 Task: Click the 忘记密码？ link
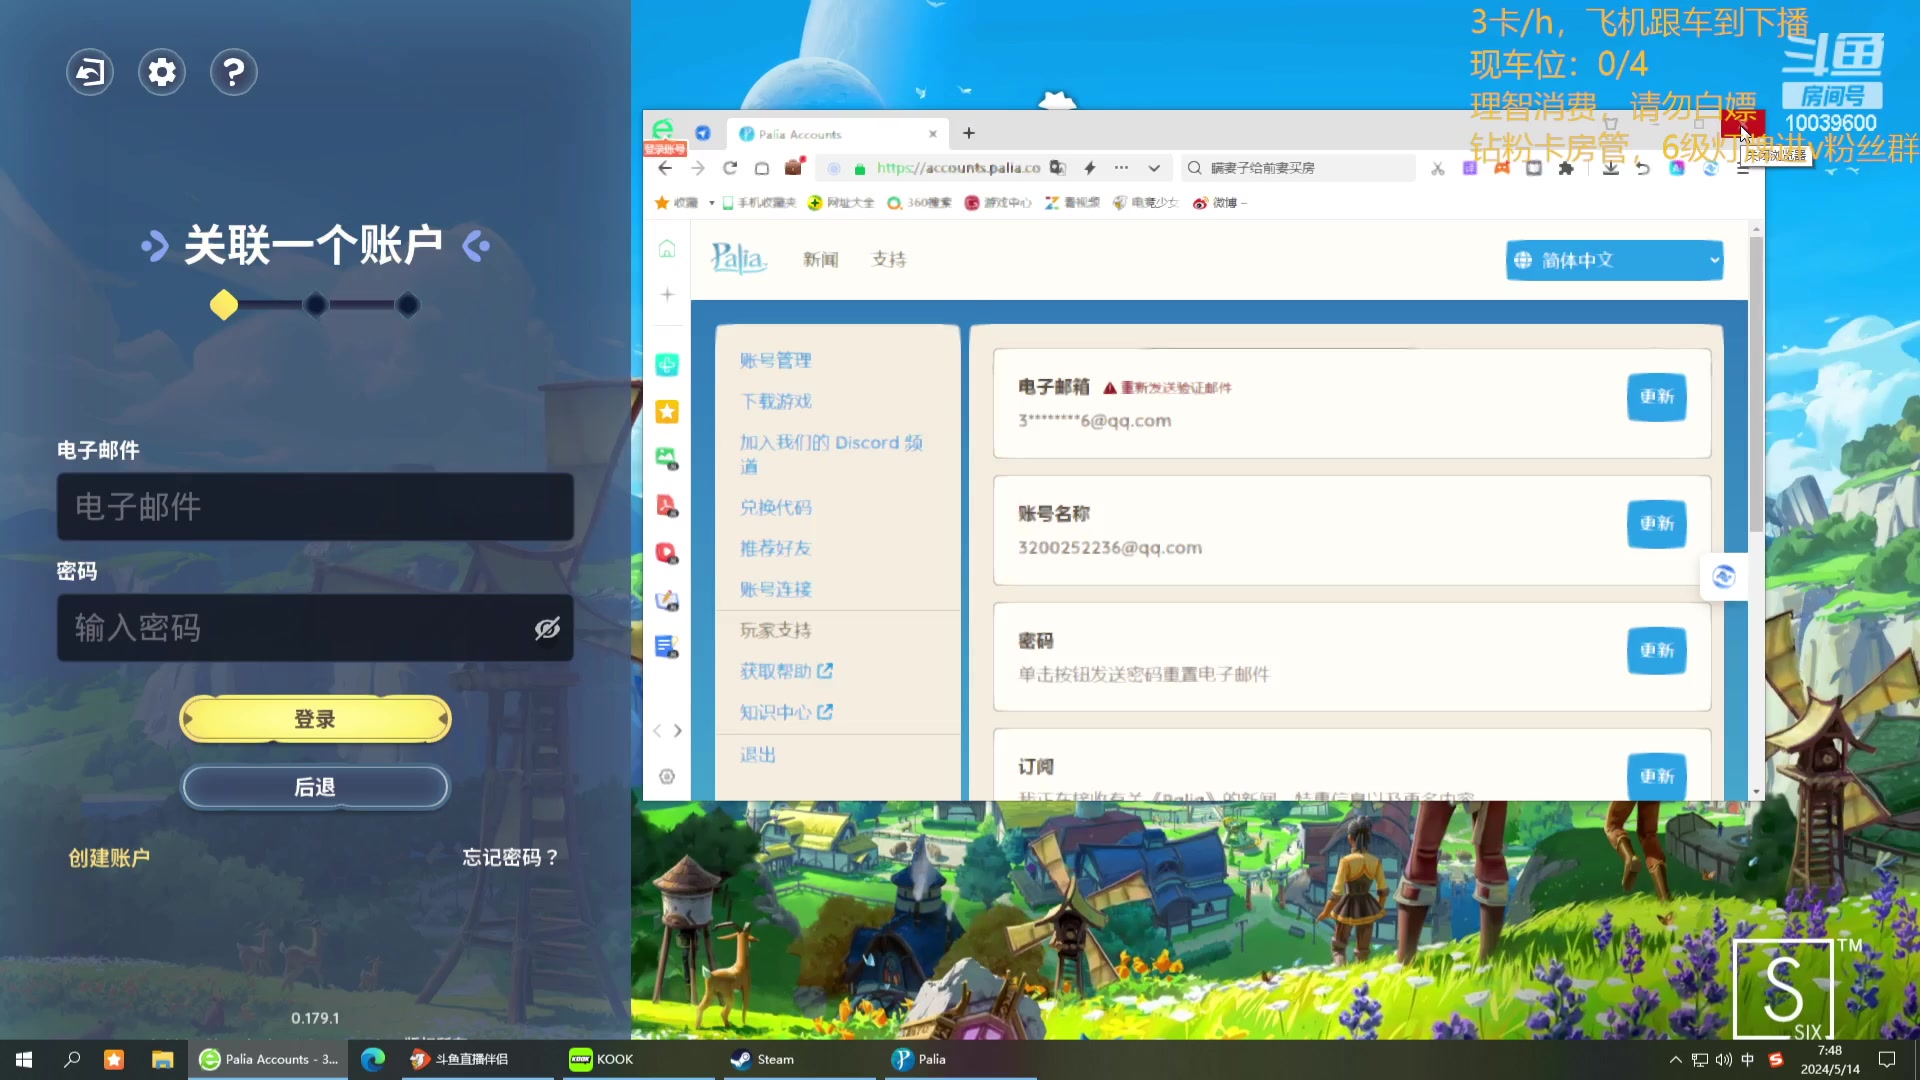point(510,858)
